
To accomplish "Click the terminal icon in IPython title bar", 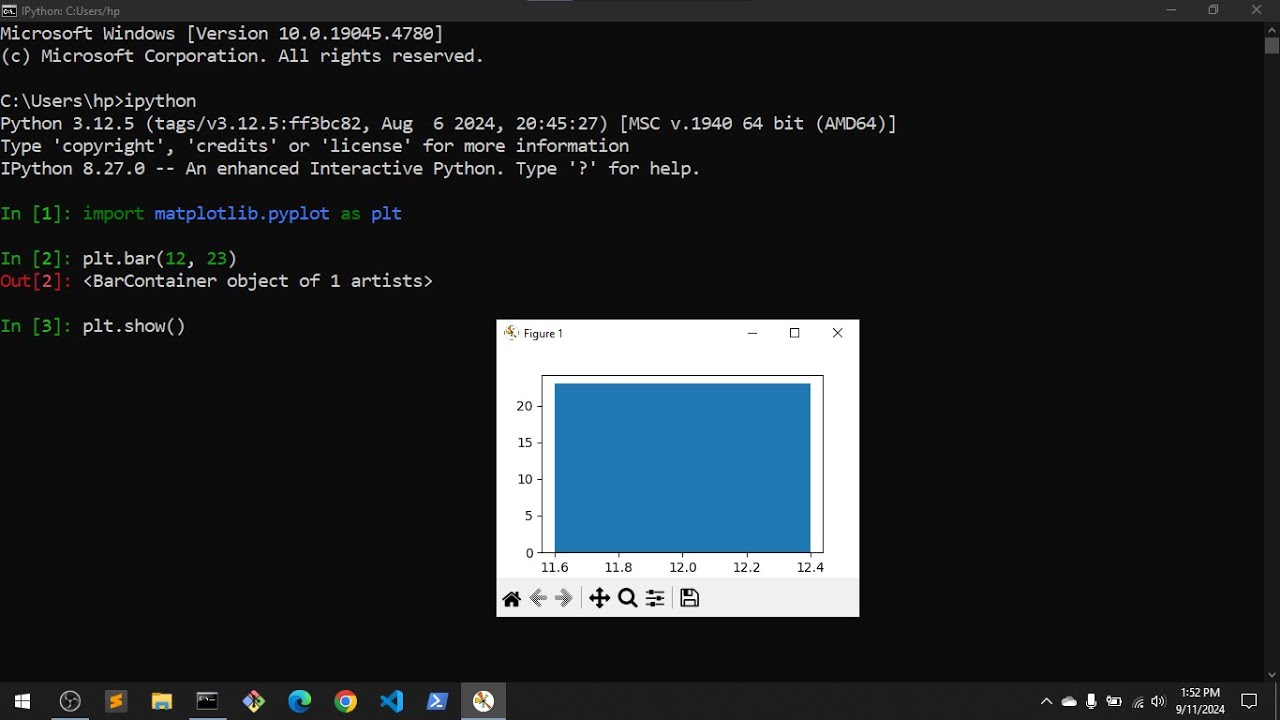I will click(x=9, y=10).
